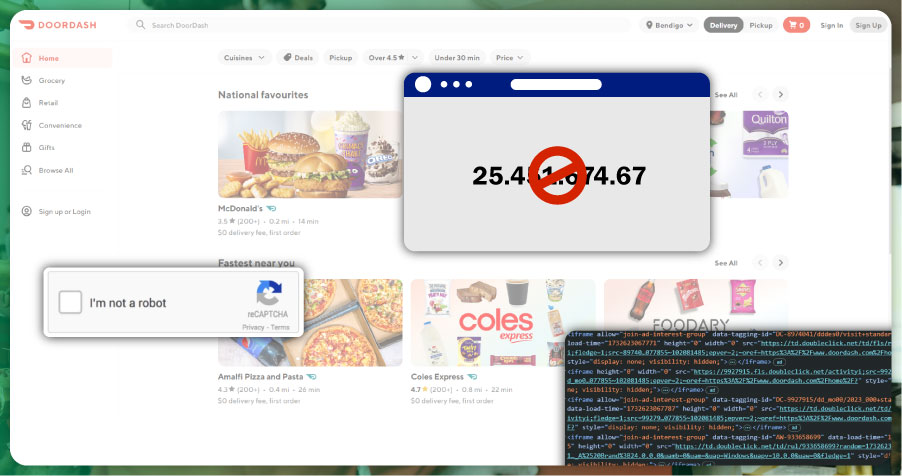Open the Convenience sidebar section
902x476 pixels.
pos(59,125)
